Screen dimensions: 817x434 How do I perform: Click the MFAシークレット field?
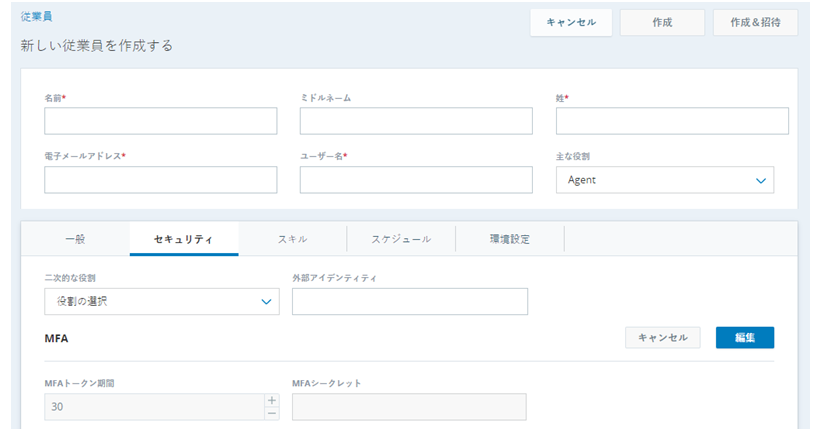(409, 407)
